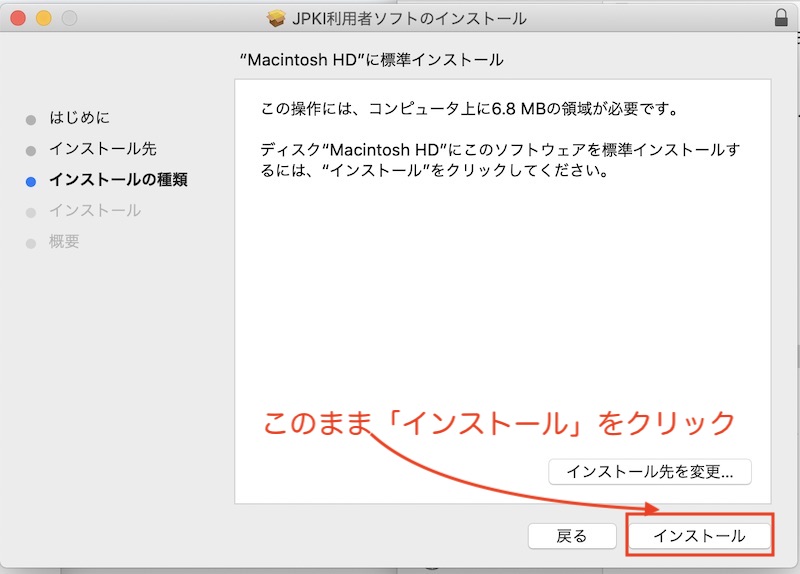Click the text about 6.8 MBの領域が必要です
The height and width of the screenshot is (574, 800).
(469, 109)
